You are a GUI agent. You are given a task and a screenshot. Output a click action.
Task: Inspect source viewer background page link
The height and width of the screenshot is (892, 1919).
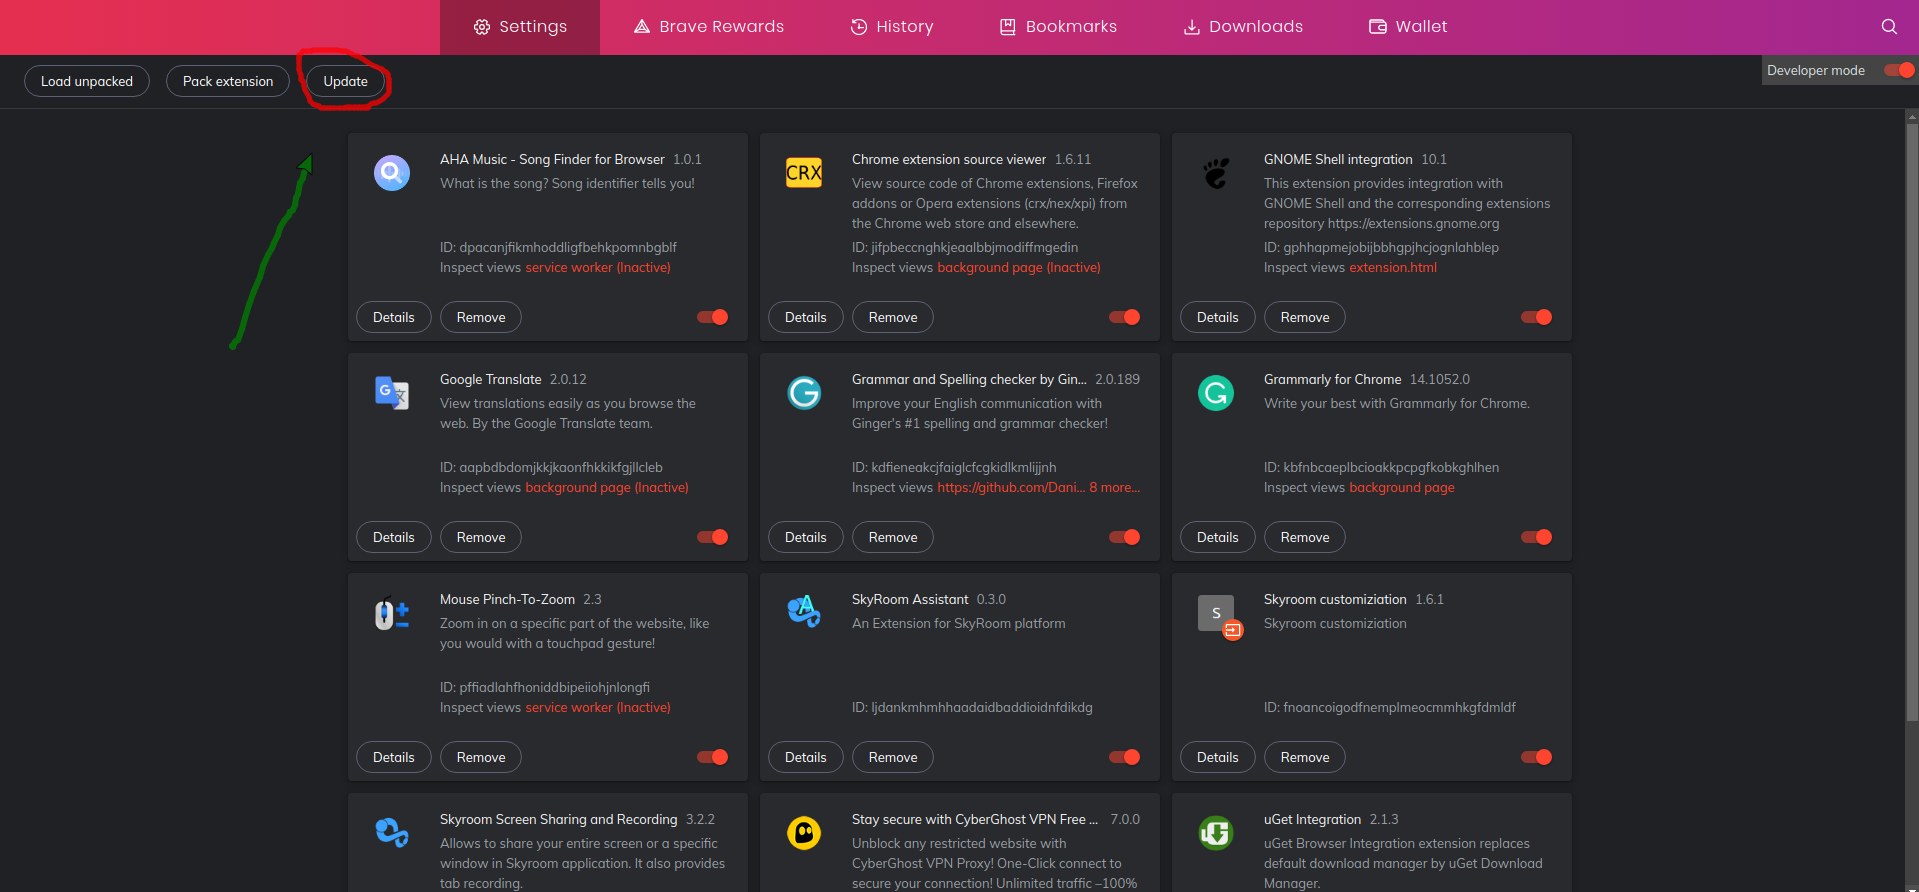tap(1019, 268)
